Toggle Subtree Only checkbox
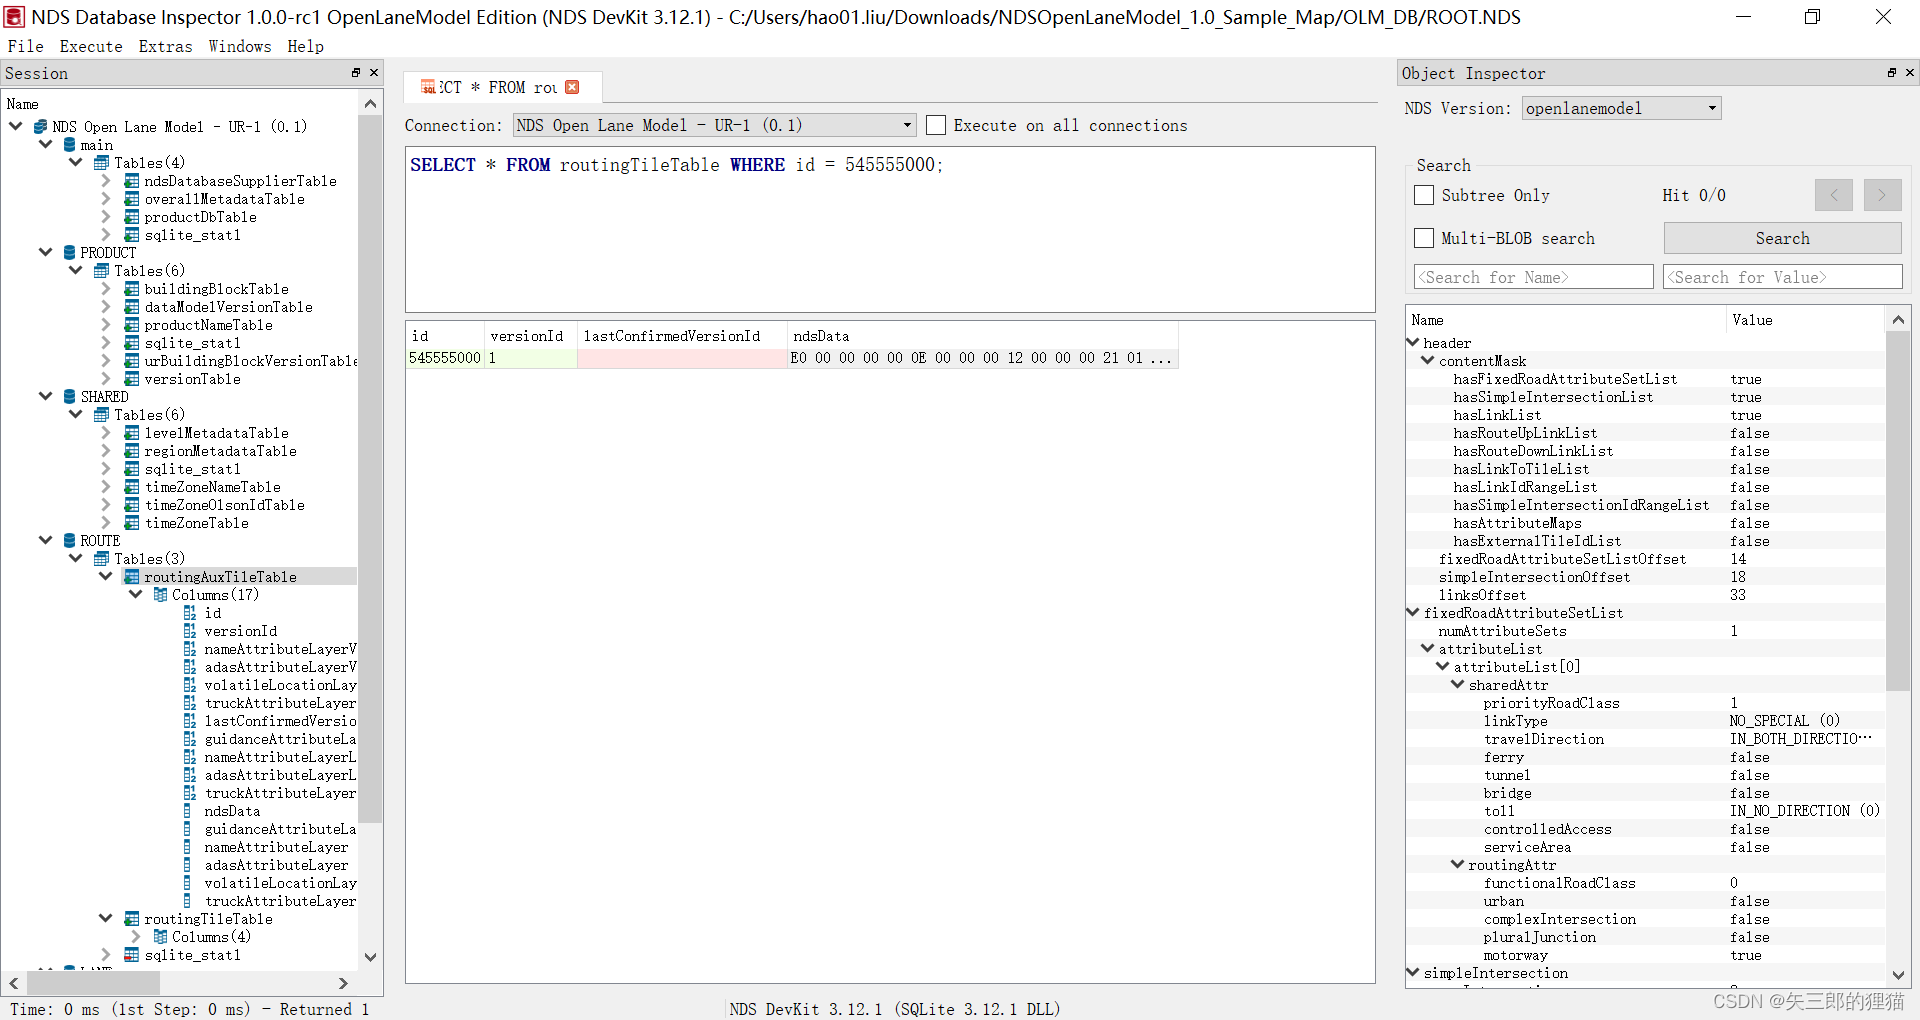The width and height of the screenshot is (1920, 1020). (x=1424, y=195)
